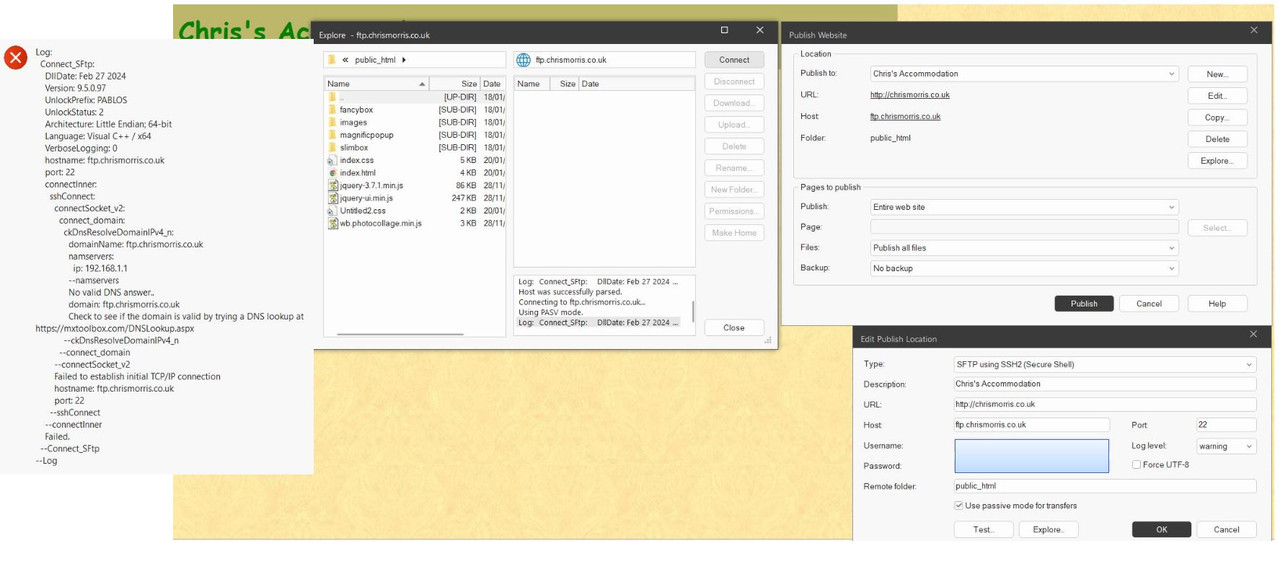The width and height of the screenshot is (1280, 569).
Task: Click the Remote folder input field
Action: (1105, 486)
